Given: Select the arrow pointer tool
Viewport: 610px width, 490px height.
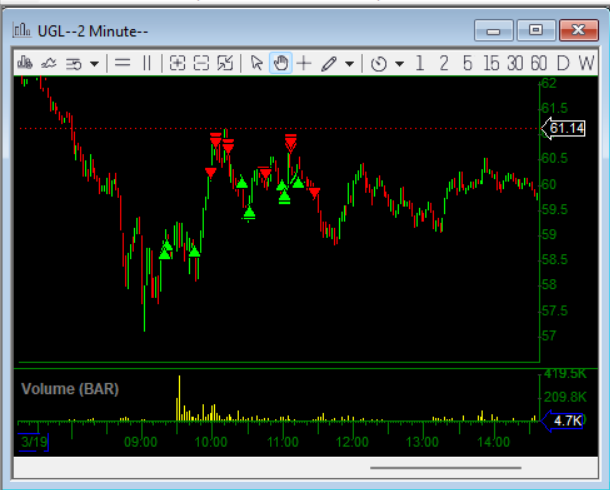Looking at the screenshot, I should pos(257,63).
